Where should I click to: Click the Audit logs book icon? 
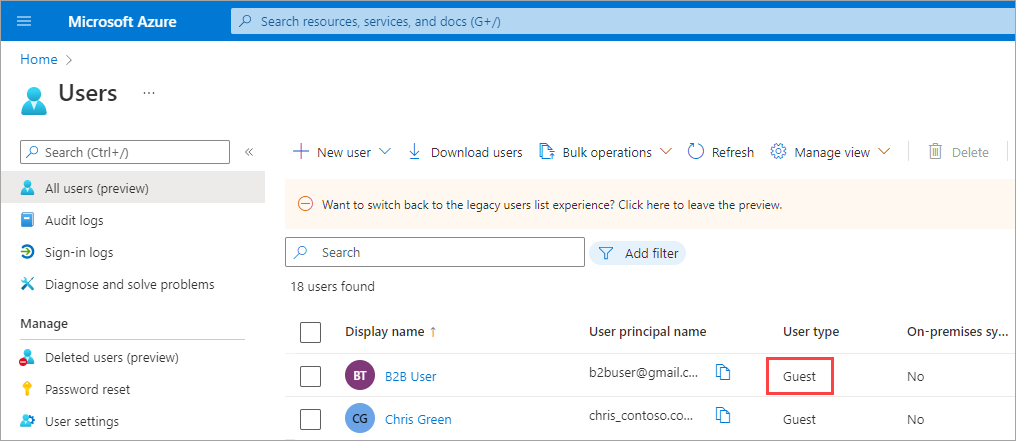27,221
